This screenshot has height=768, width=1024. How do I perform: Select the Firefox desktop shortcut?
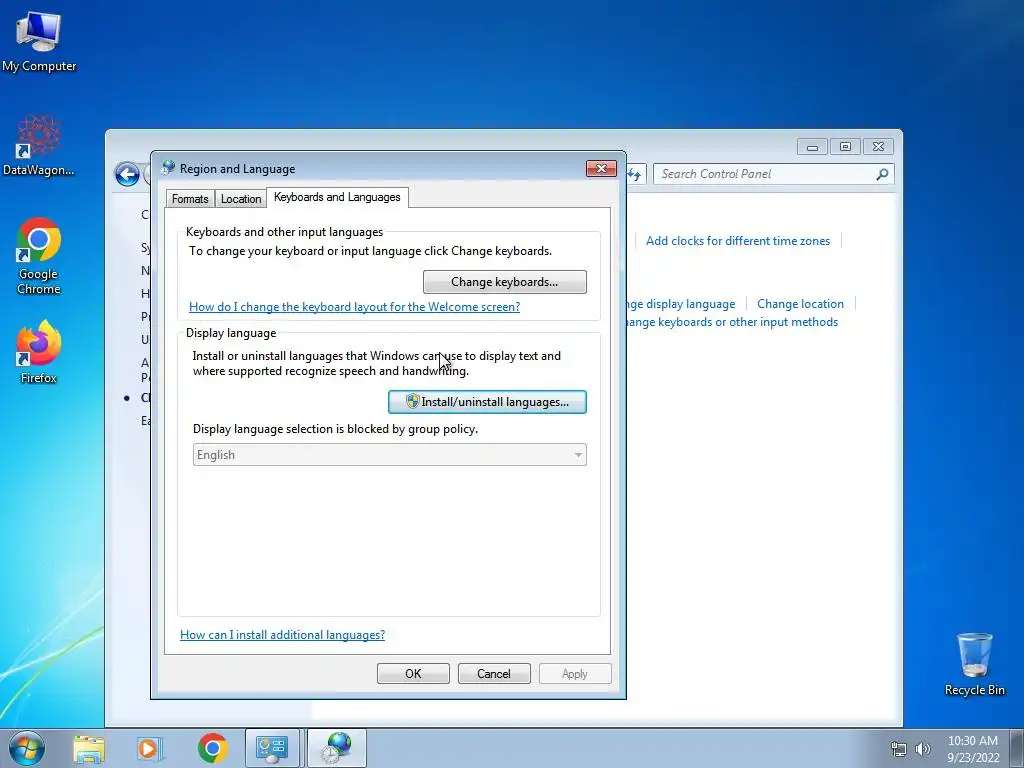pyautogui.click(x=39, y=351)
